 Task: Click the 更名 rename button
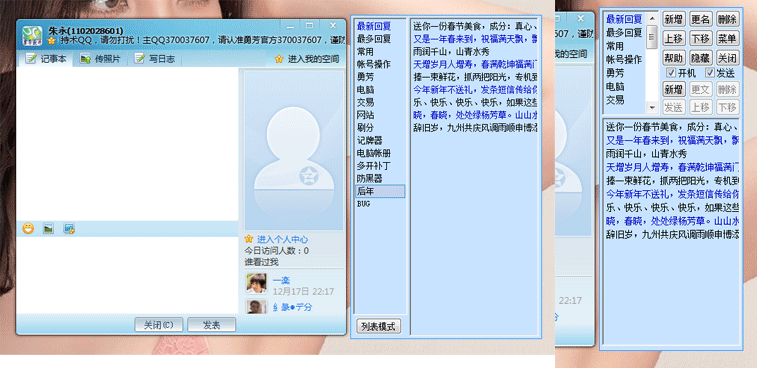pos(700,19)
